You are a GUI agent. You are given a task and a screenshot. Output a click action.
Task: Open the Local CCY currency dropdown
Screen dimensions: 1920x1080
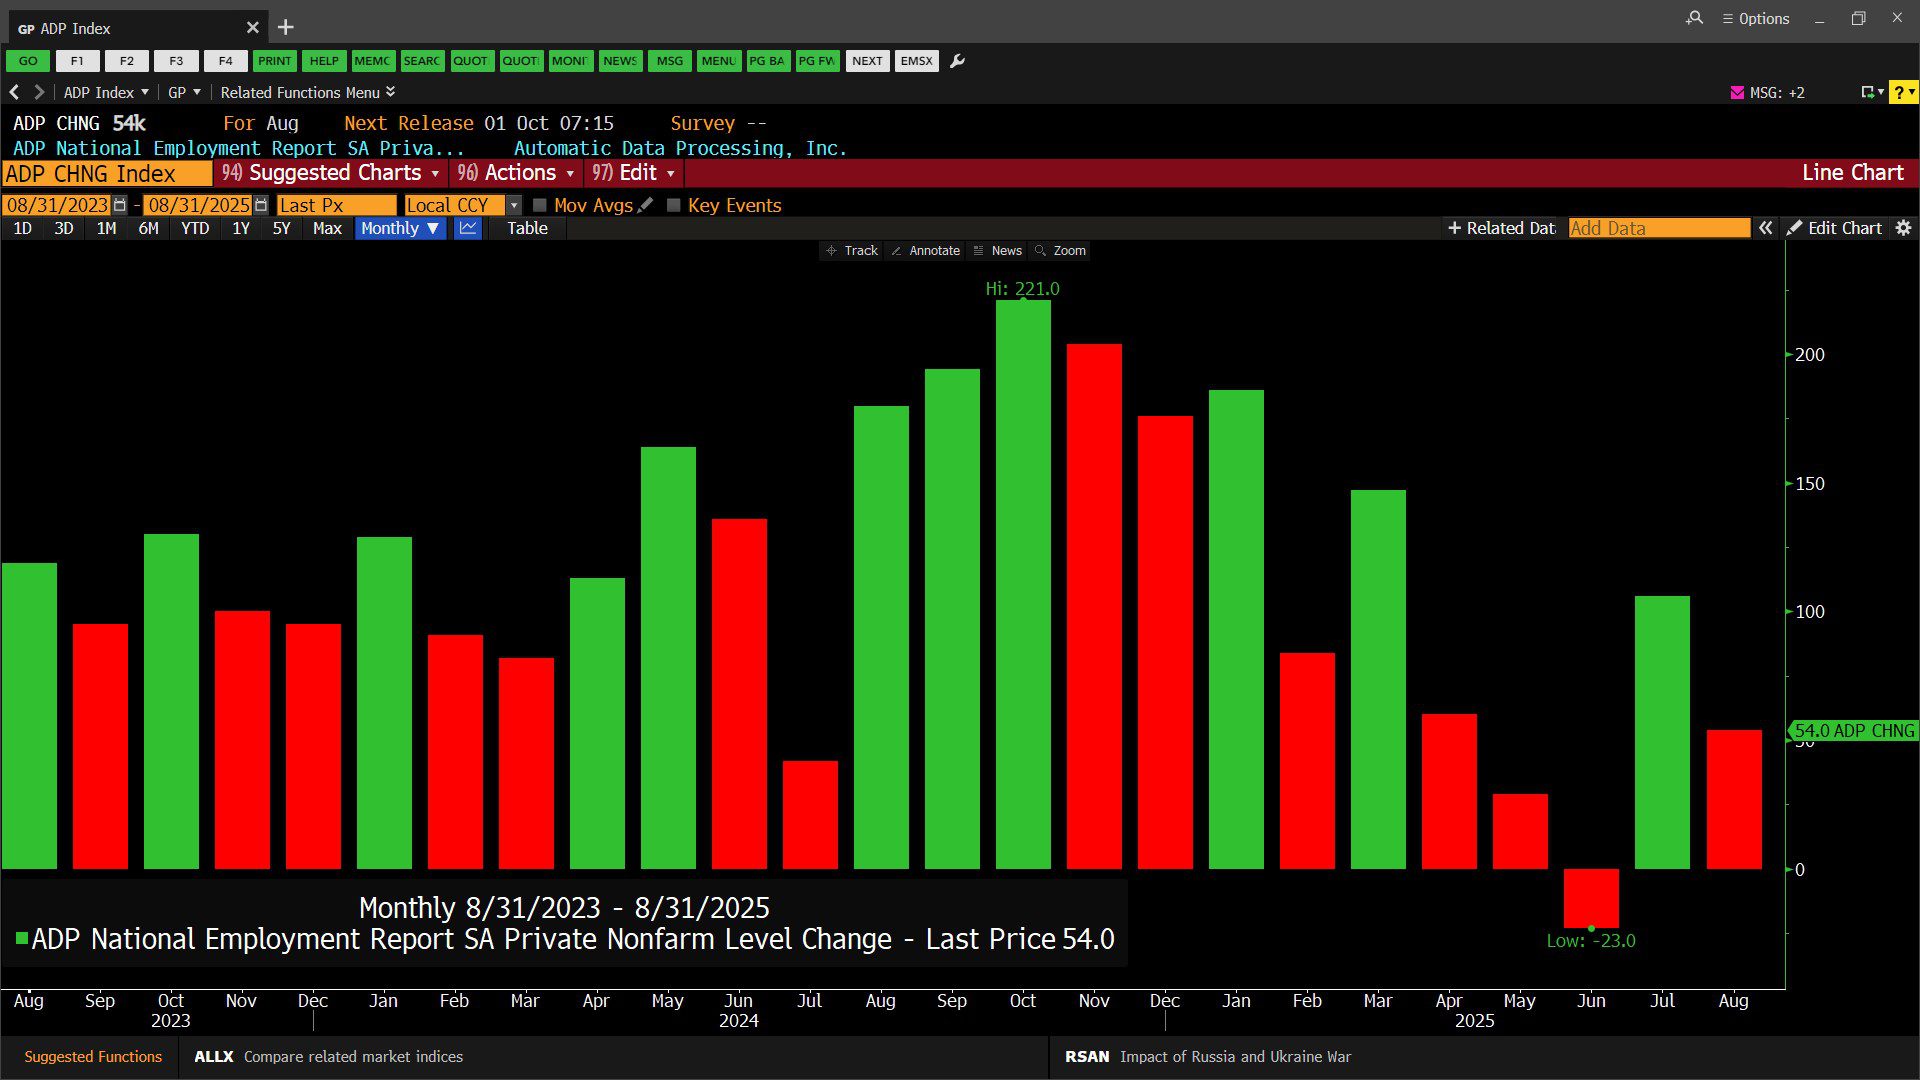[x=514, y=205]
